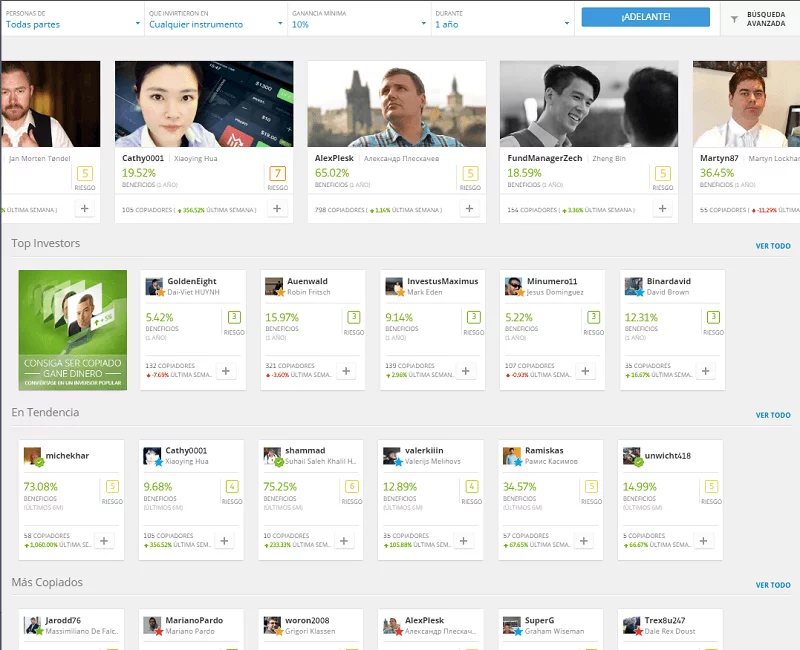Viewport: 800px width, 650px height.
Task: Copy shammad with plus button
Action: point(344,541)
